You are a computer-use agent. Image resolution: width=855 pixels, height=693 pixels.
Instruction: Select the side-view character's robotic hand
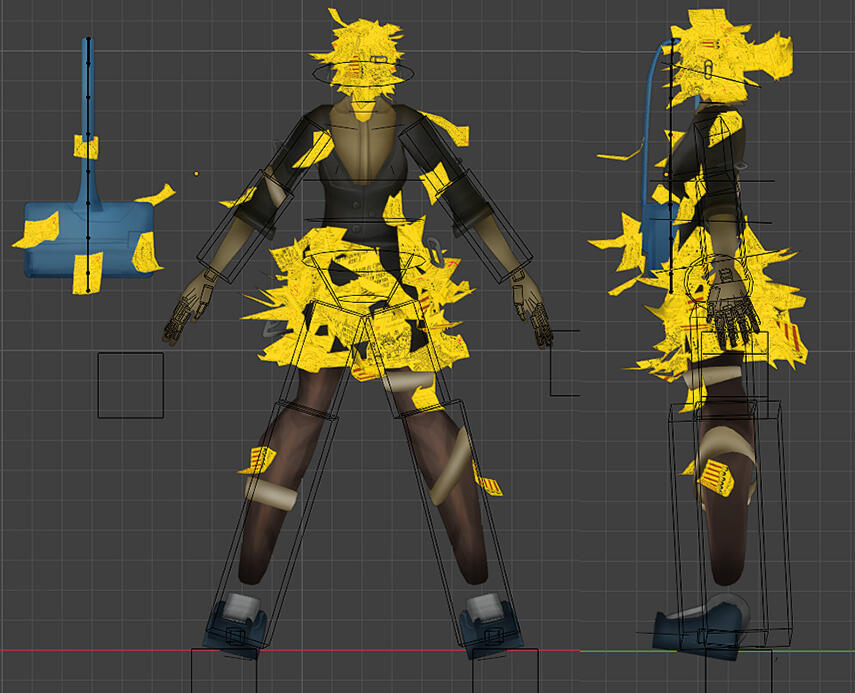731,305
